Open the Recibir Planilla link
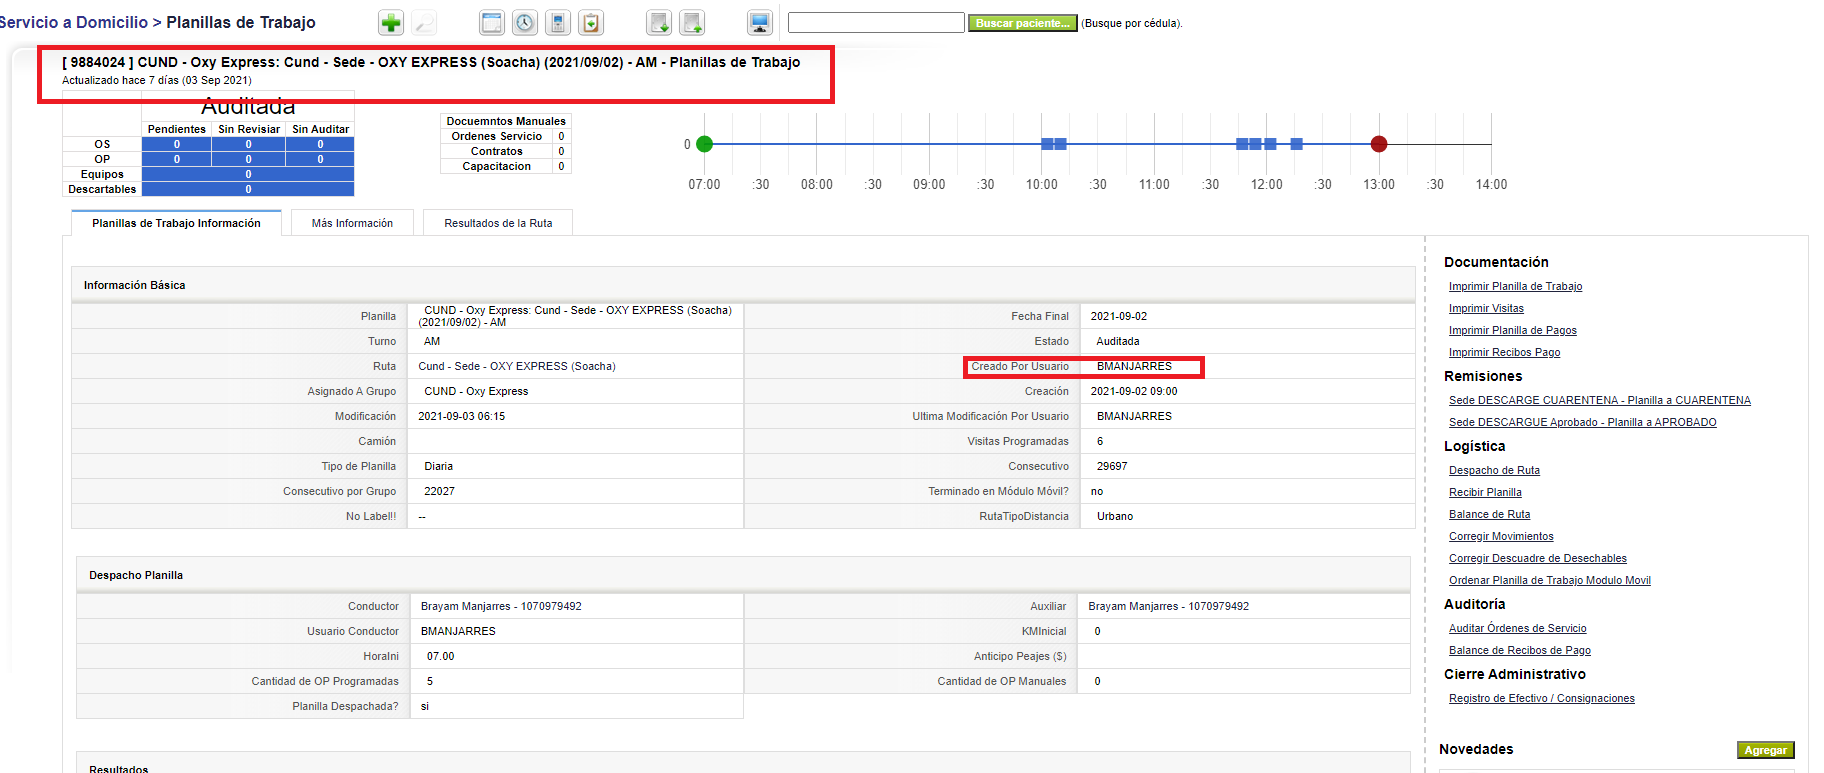Screen dimensions: 1824x773 coord(1485,492)
